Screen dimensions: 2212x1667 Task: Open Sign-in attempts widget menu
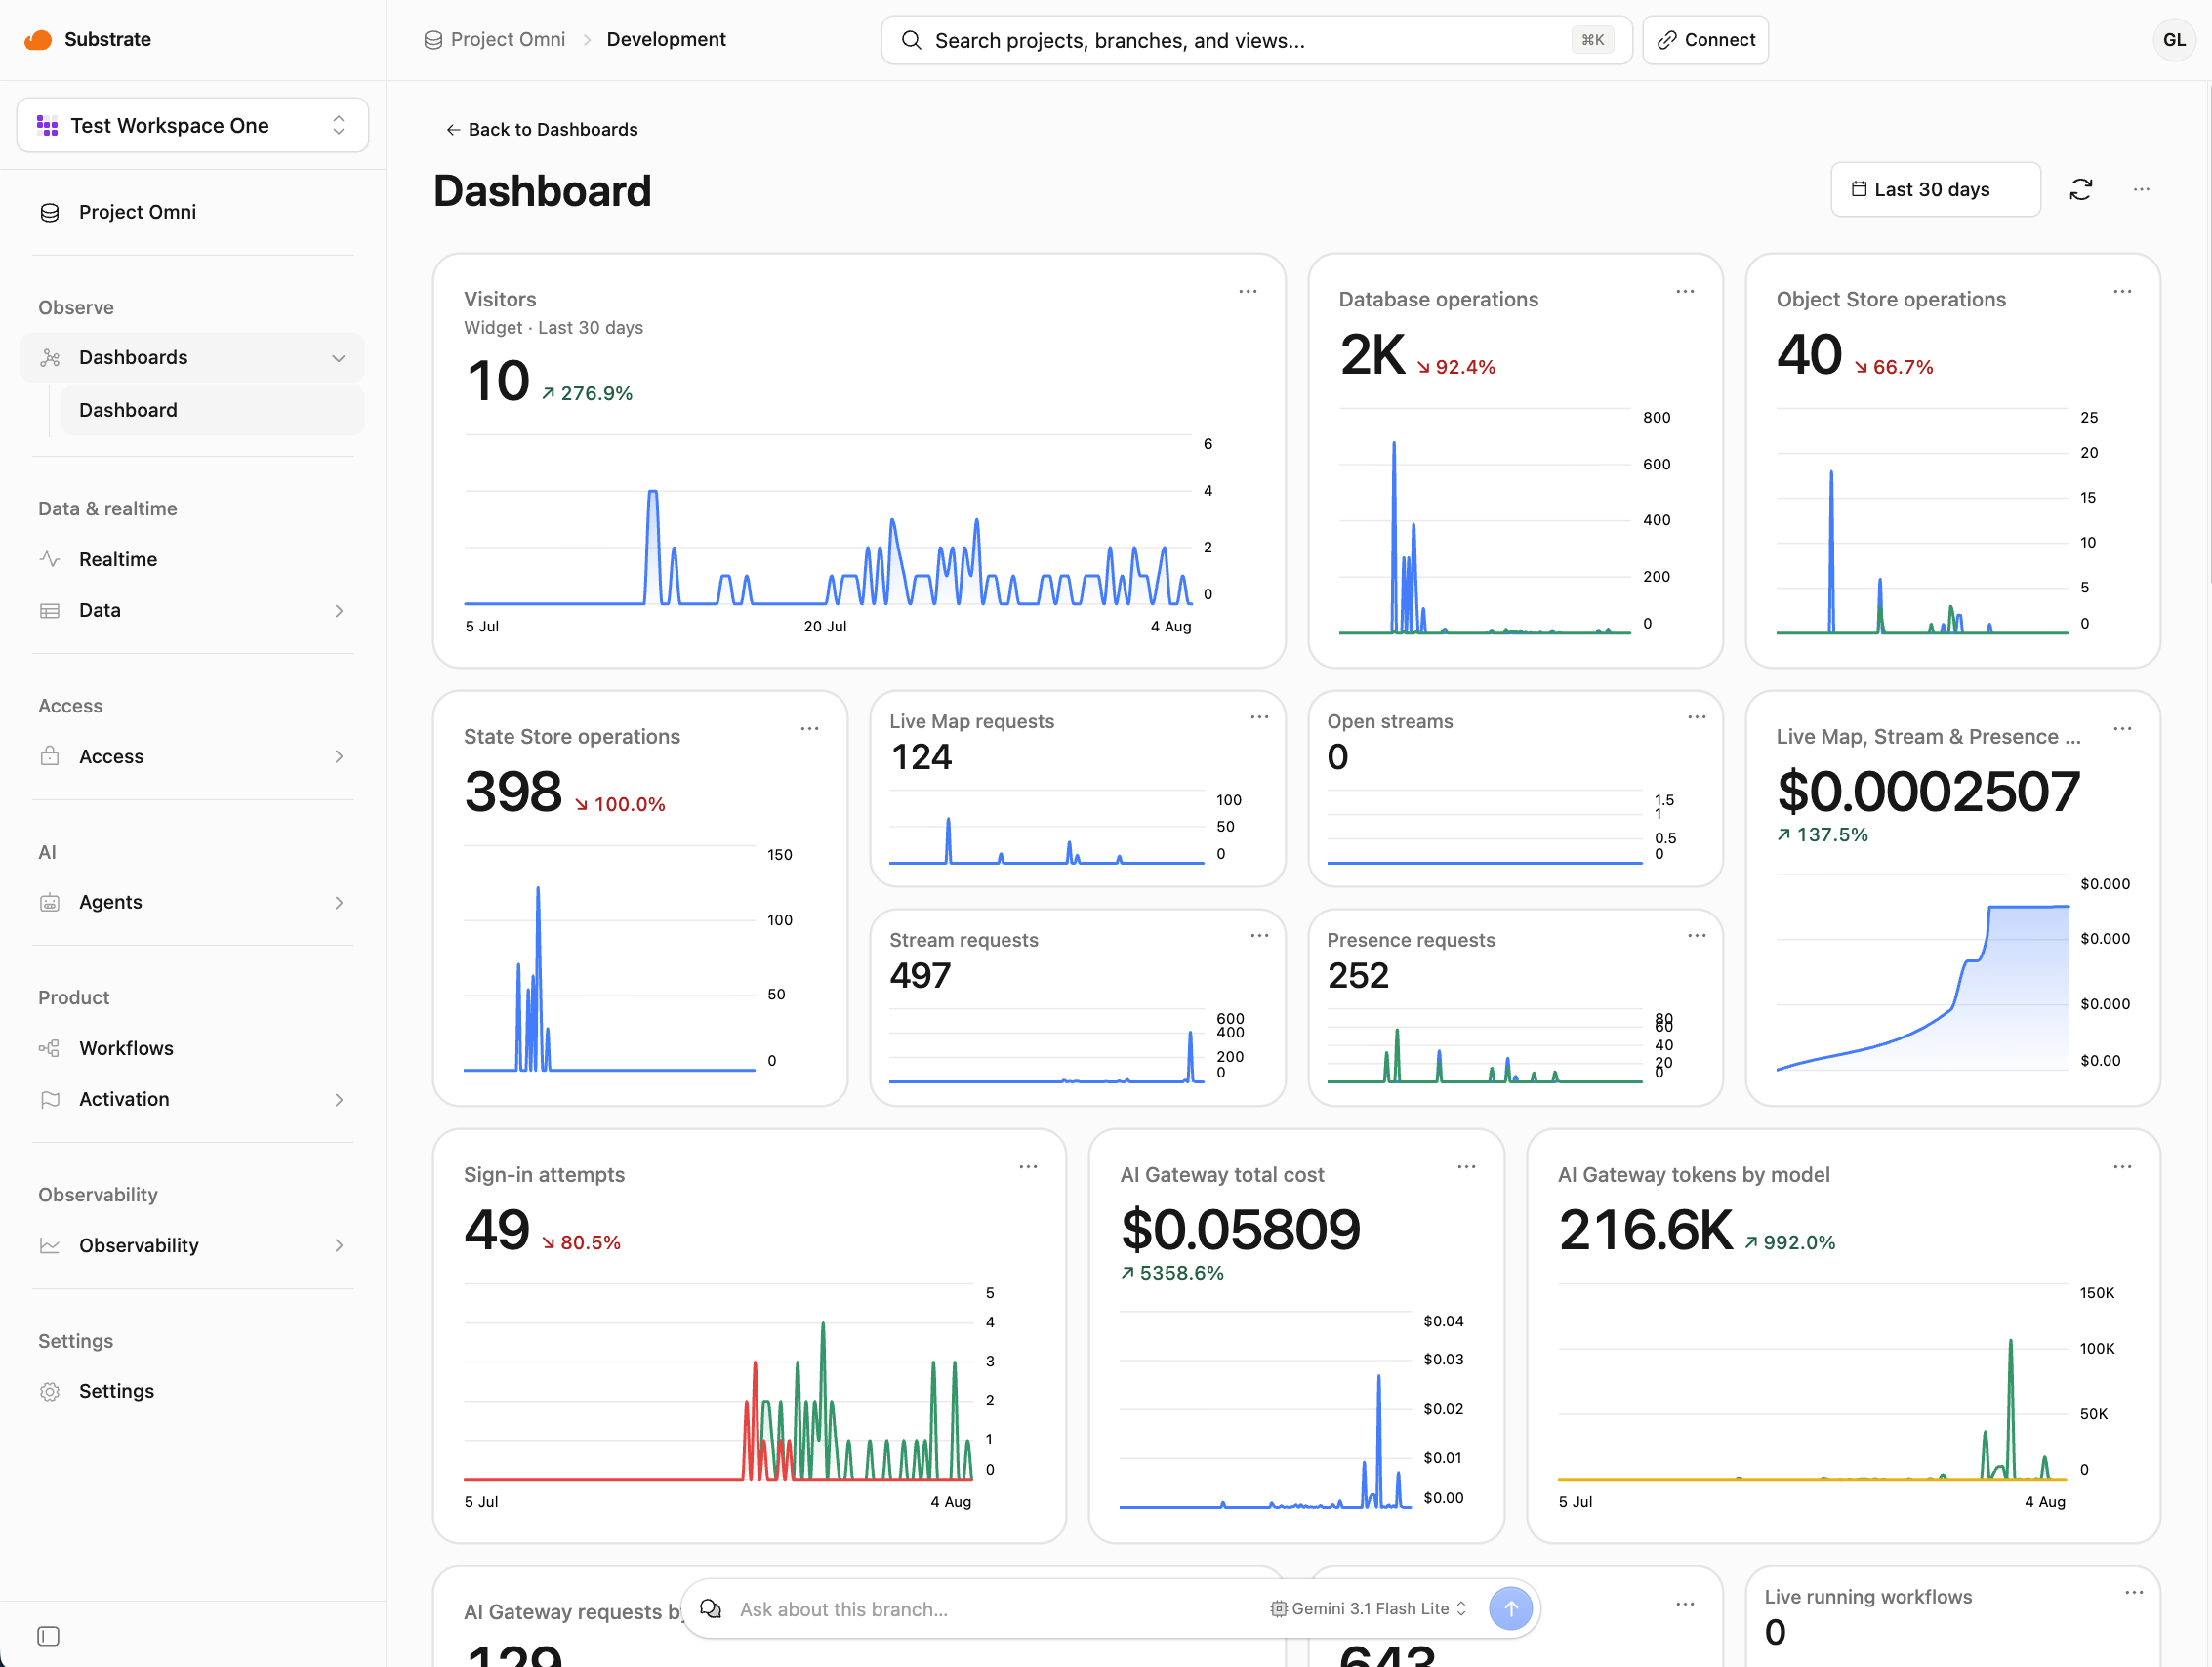(x=1028, y=1166)
